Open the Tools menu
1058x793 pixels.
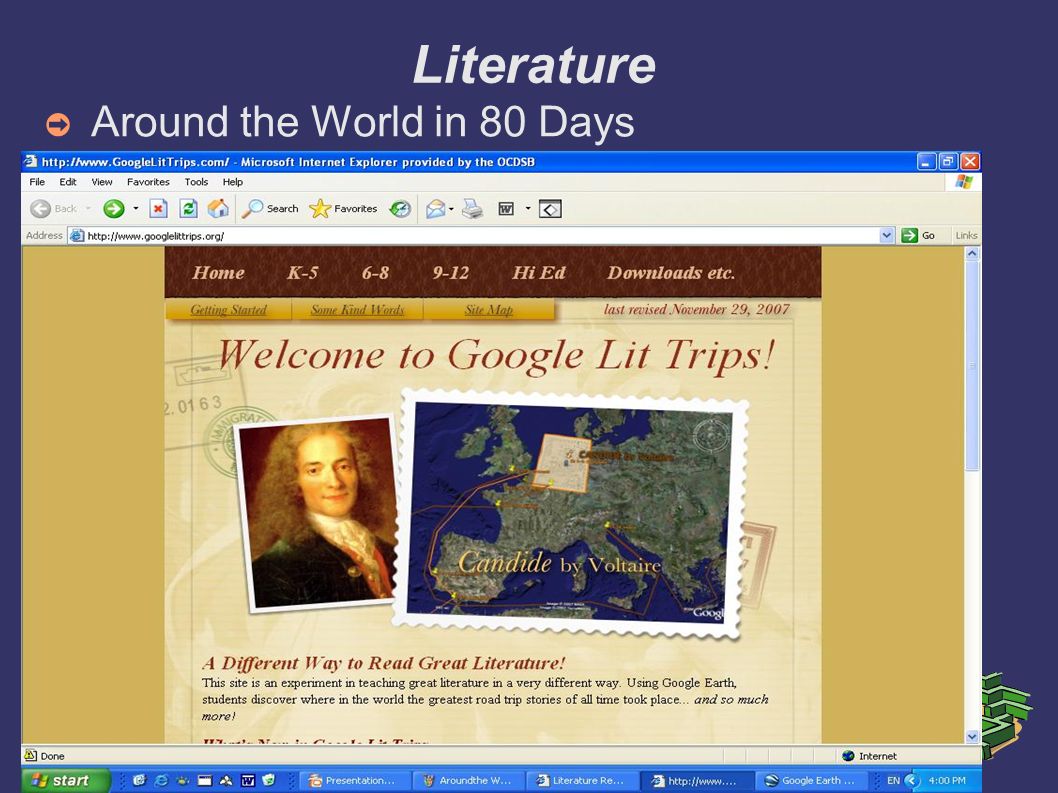(x=196, y=182)
